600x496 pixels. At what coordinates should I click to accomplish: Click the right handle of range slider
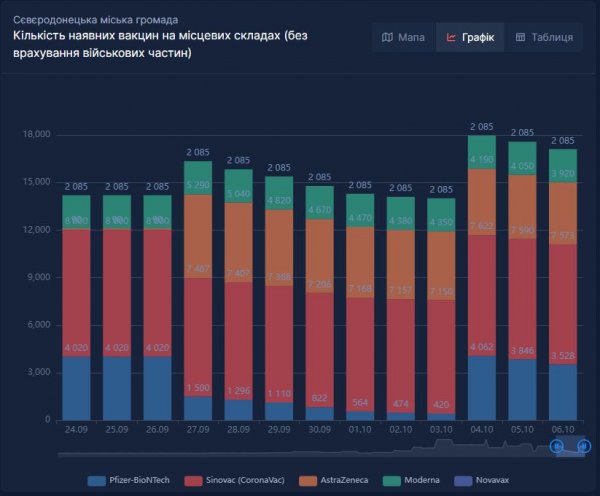(x=584, y=446)
